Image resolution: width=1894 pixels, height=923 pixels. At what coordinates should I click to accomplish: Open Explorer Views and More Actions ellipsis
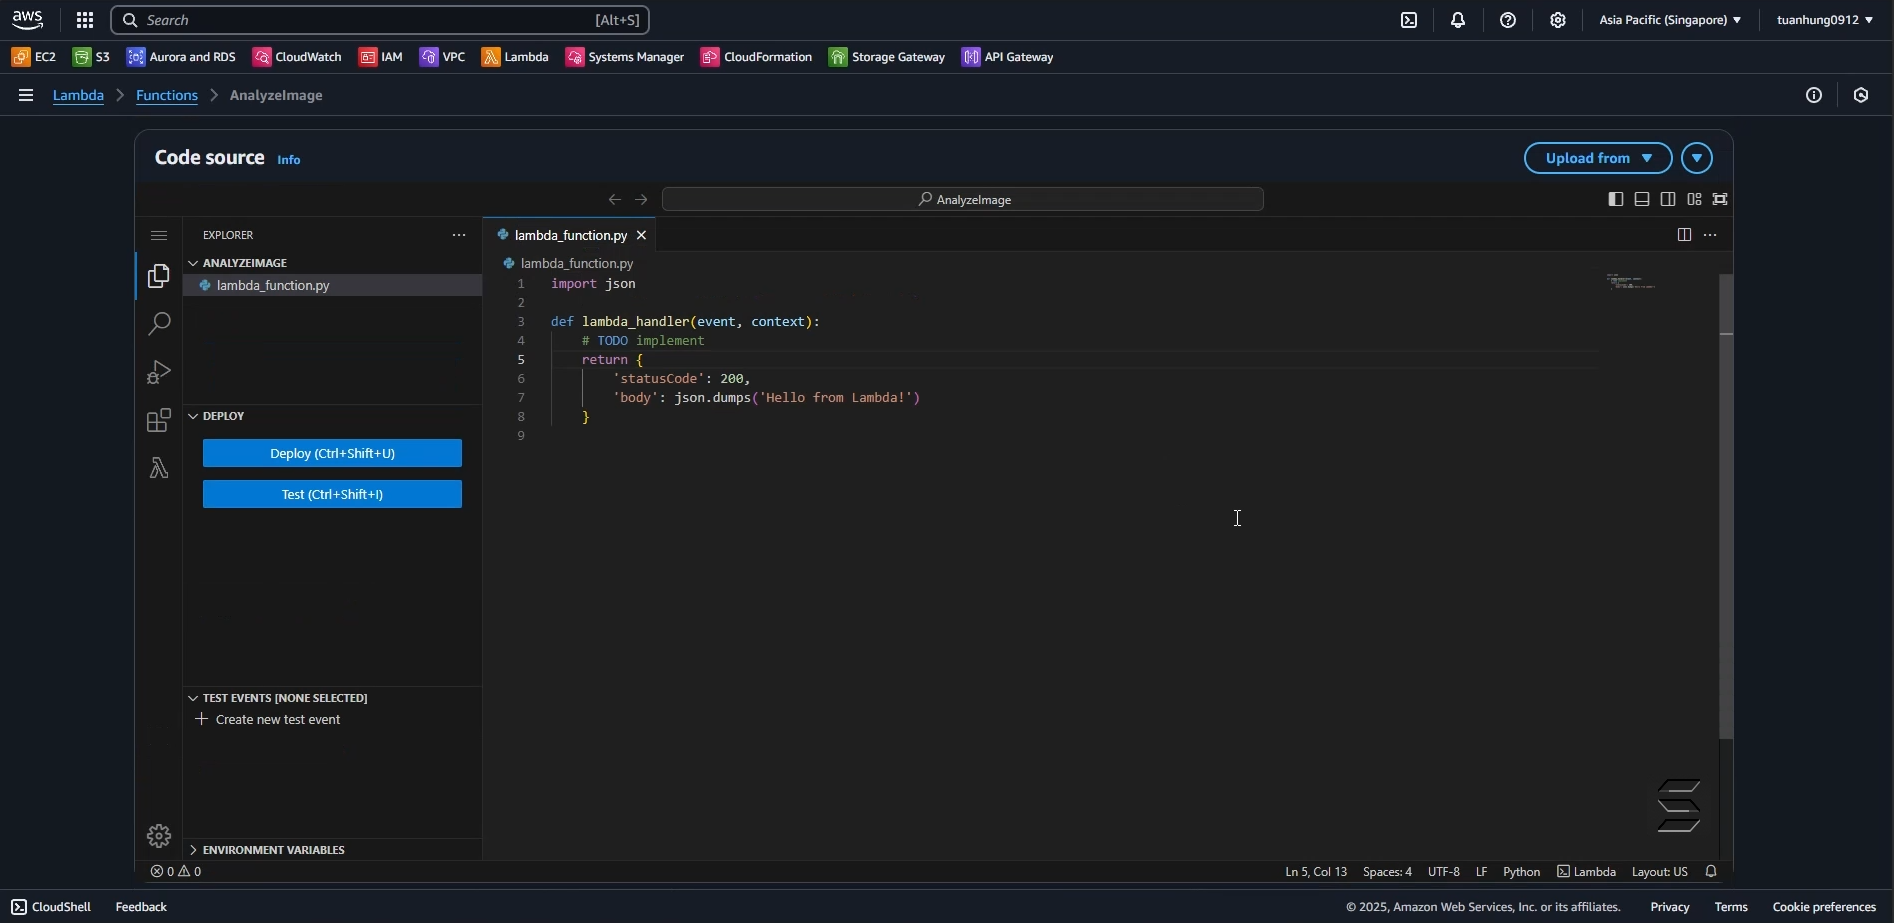point(459,235)
